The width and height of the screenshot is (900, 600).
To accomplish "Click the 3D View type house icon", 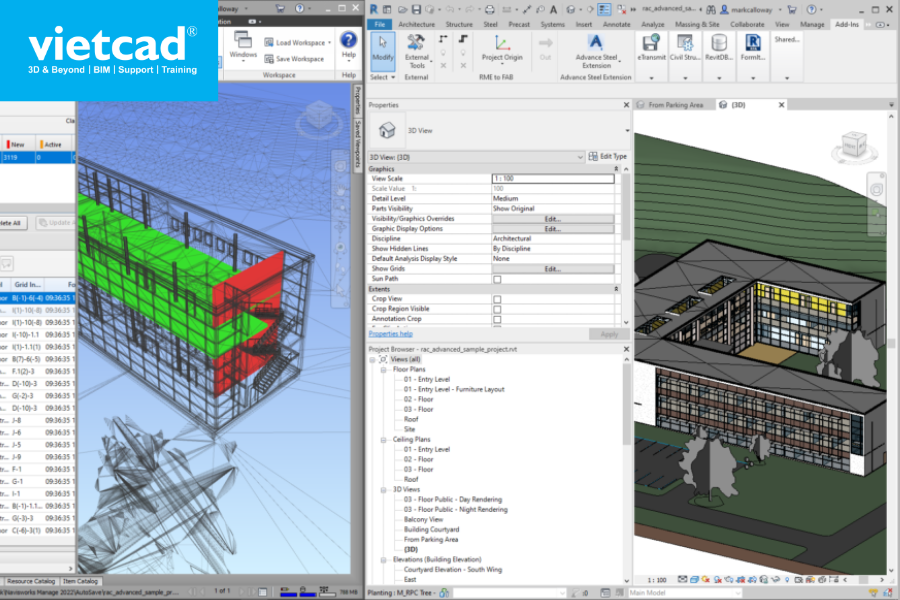I will click(387, 130).
